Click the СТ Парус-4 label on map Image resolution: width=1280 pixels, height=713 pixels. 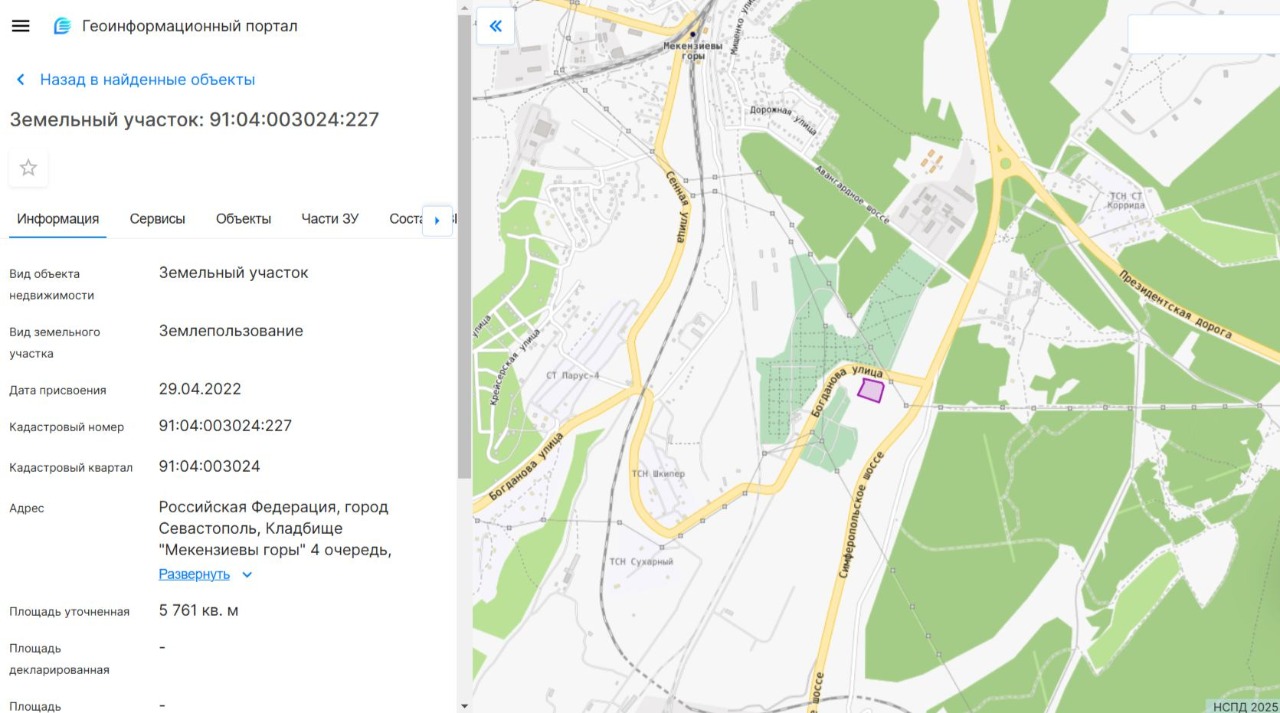[x=572, y=376]
